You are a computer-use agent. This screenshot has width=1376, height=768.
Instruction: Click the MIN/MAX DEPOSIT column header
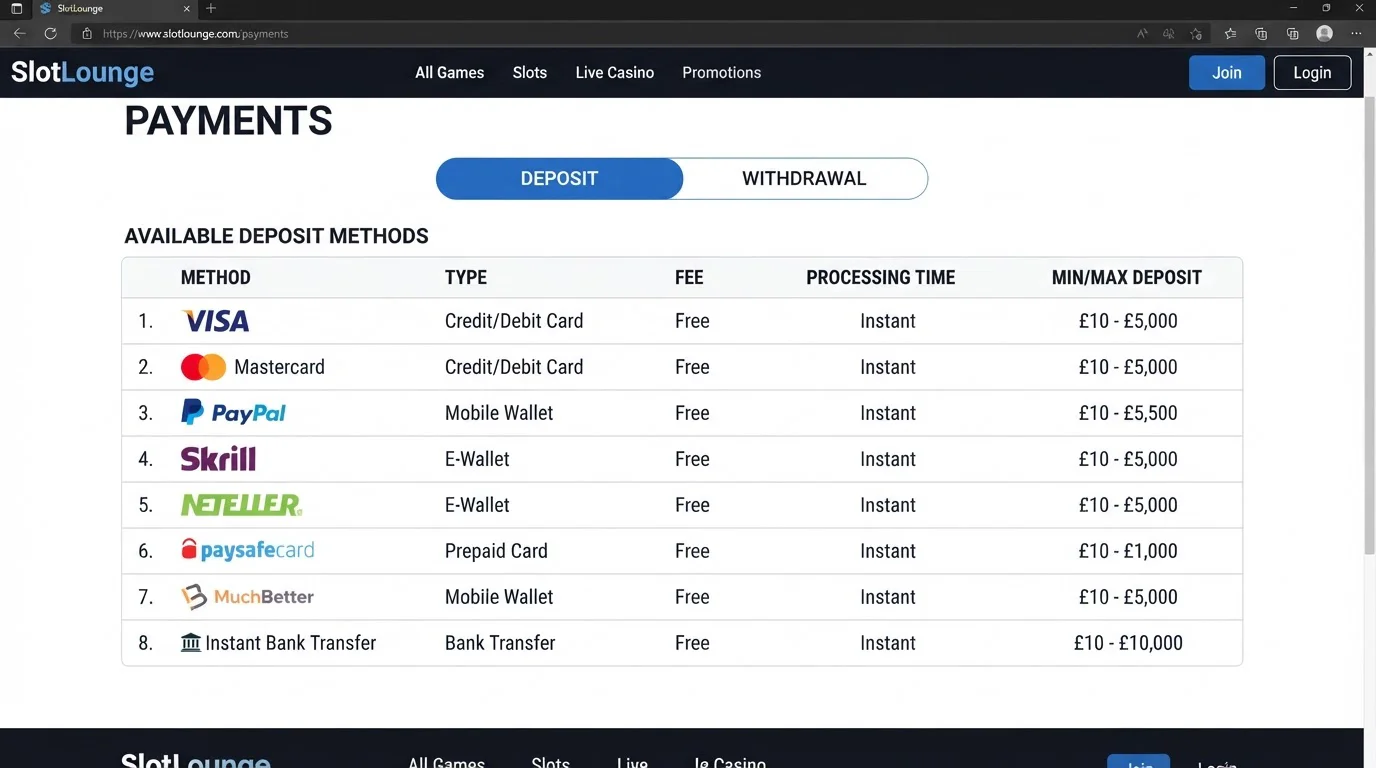1127,278
